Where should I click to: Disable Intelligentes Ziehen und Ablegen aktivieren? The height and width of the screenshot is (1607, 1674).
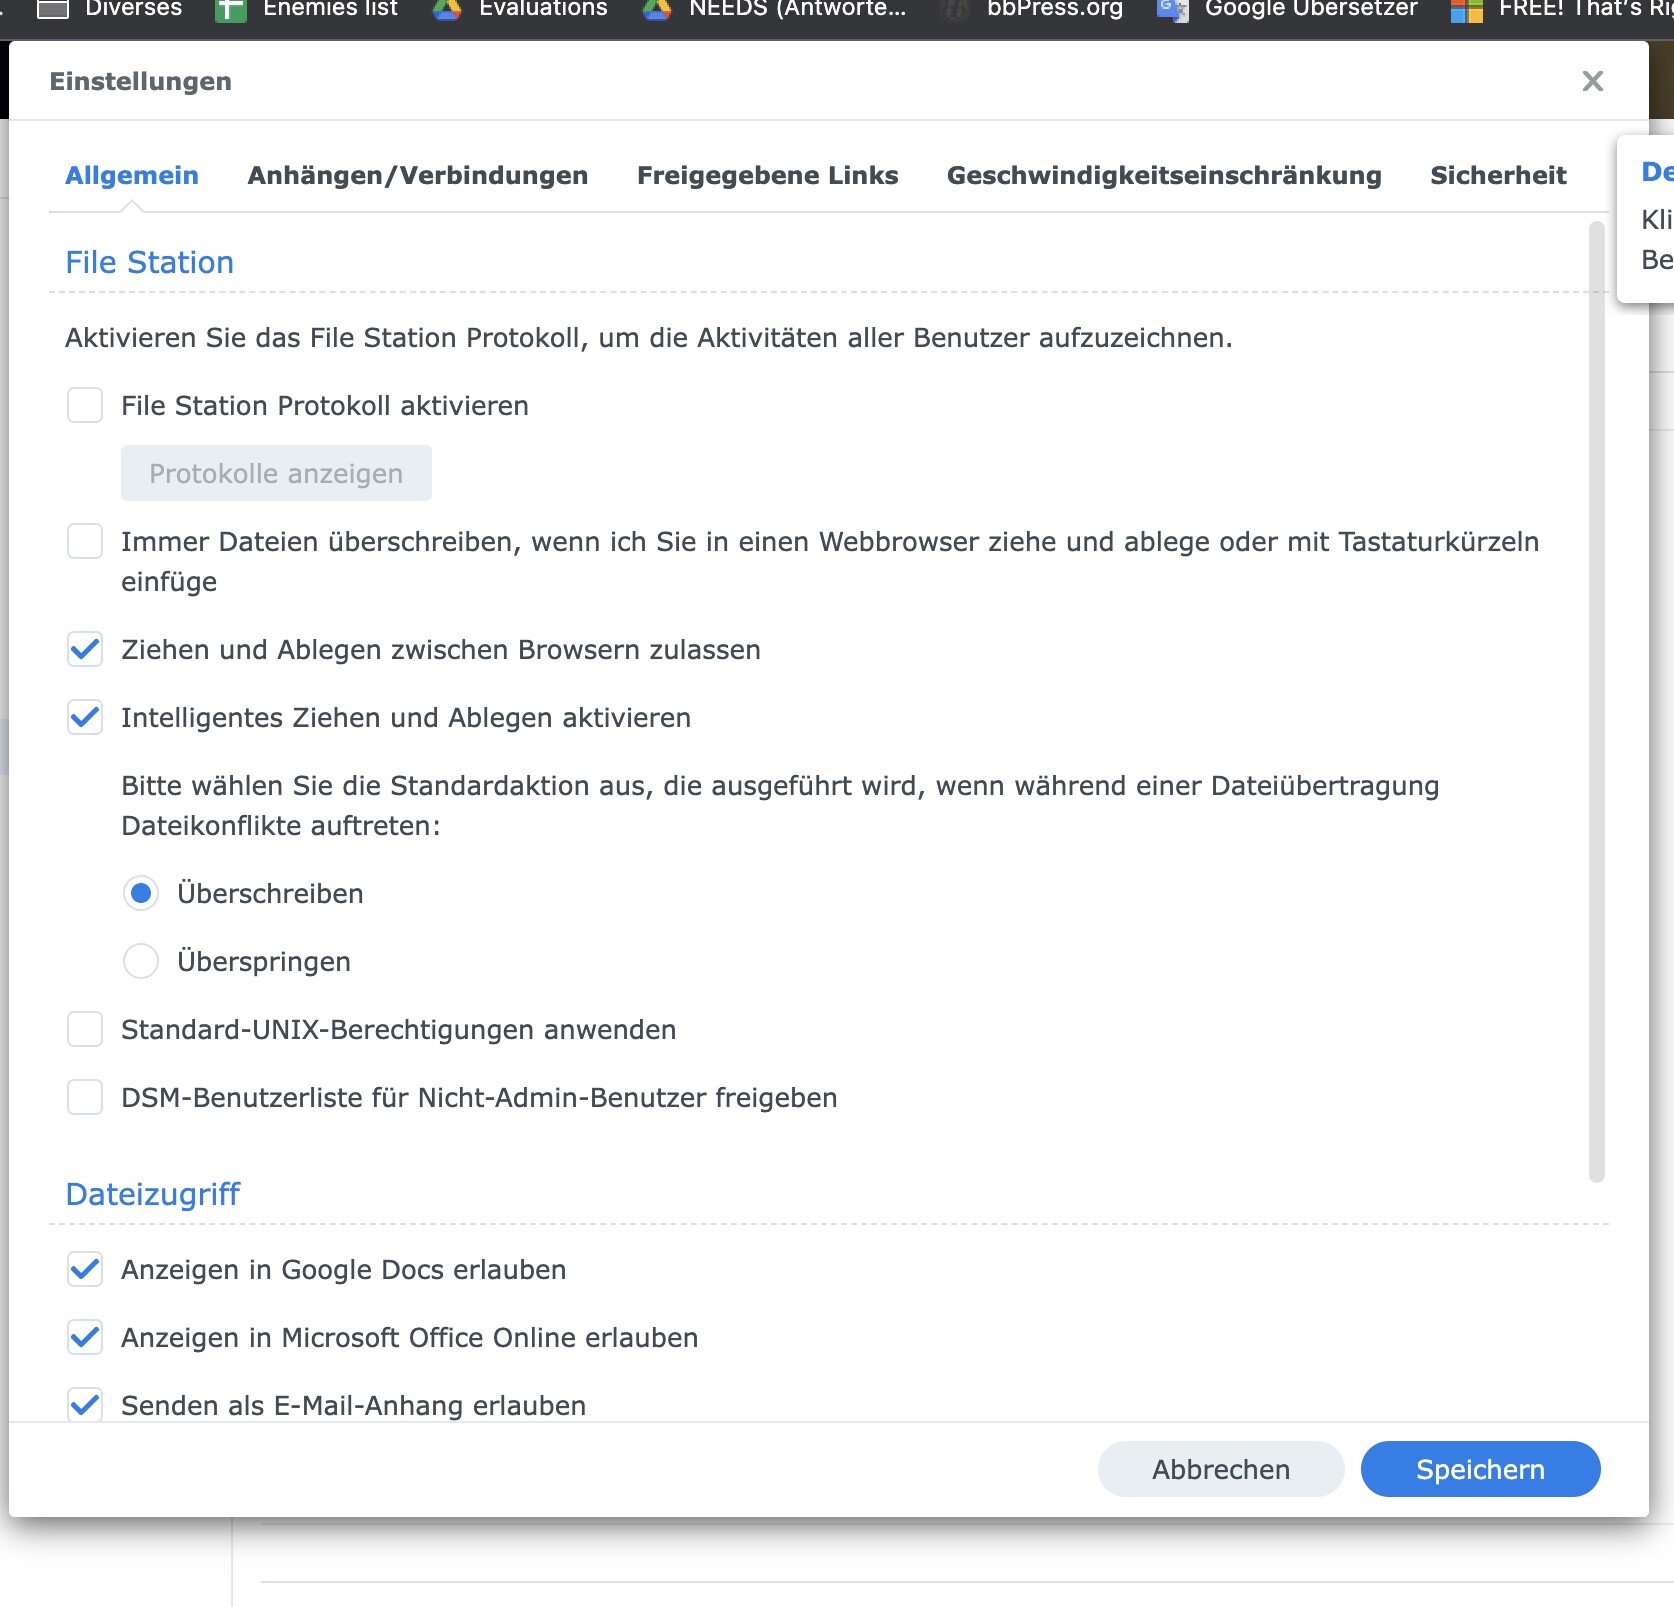85,718
